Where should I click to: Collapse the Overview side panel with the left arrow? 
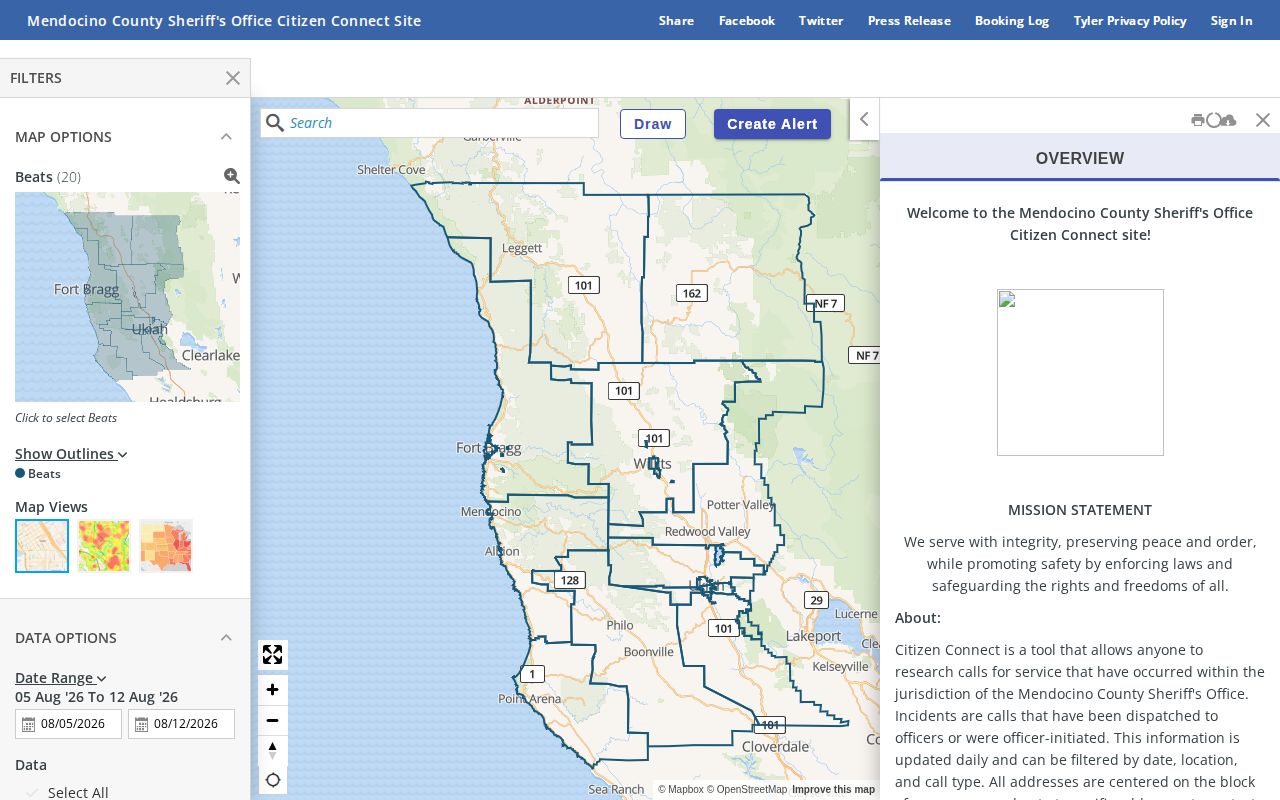(864, 119)
